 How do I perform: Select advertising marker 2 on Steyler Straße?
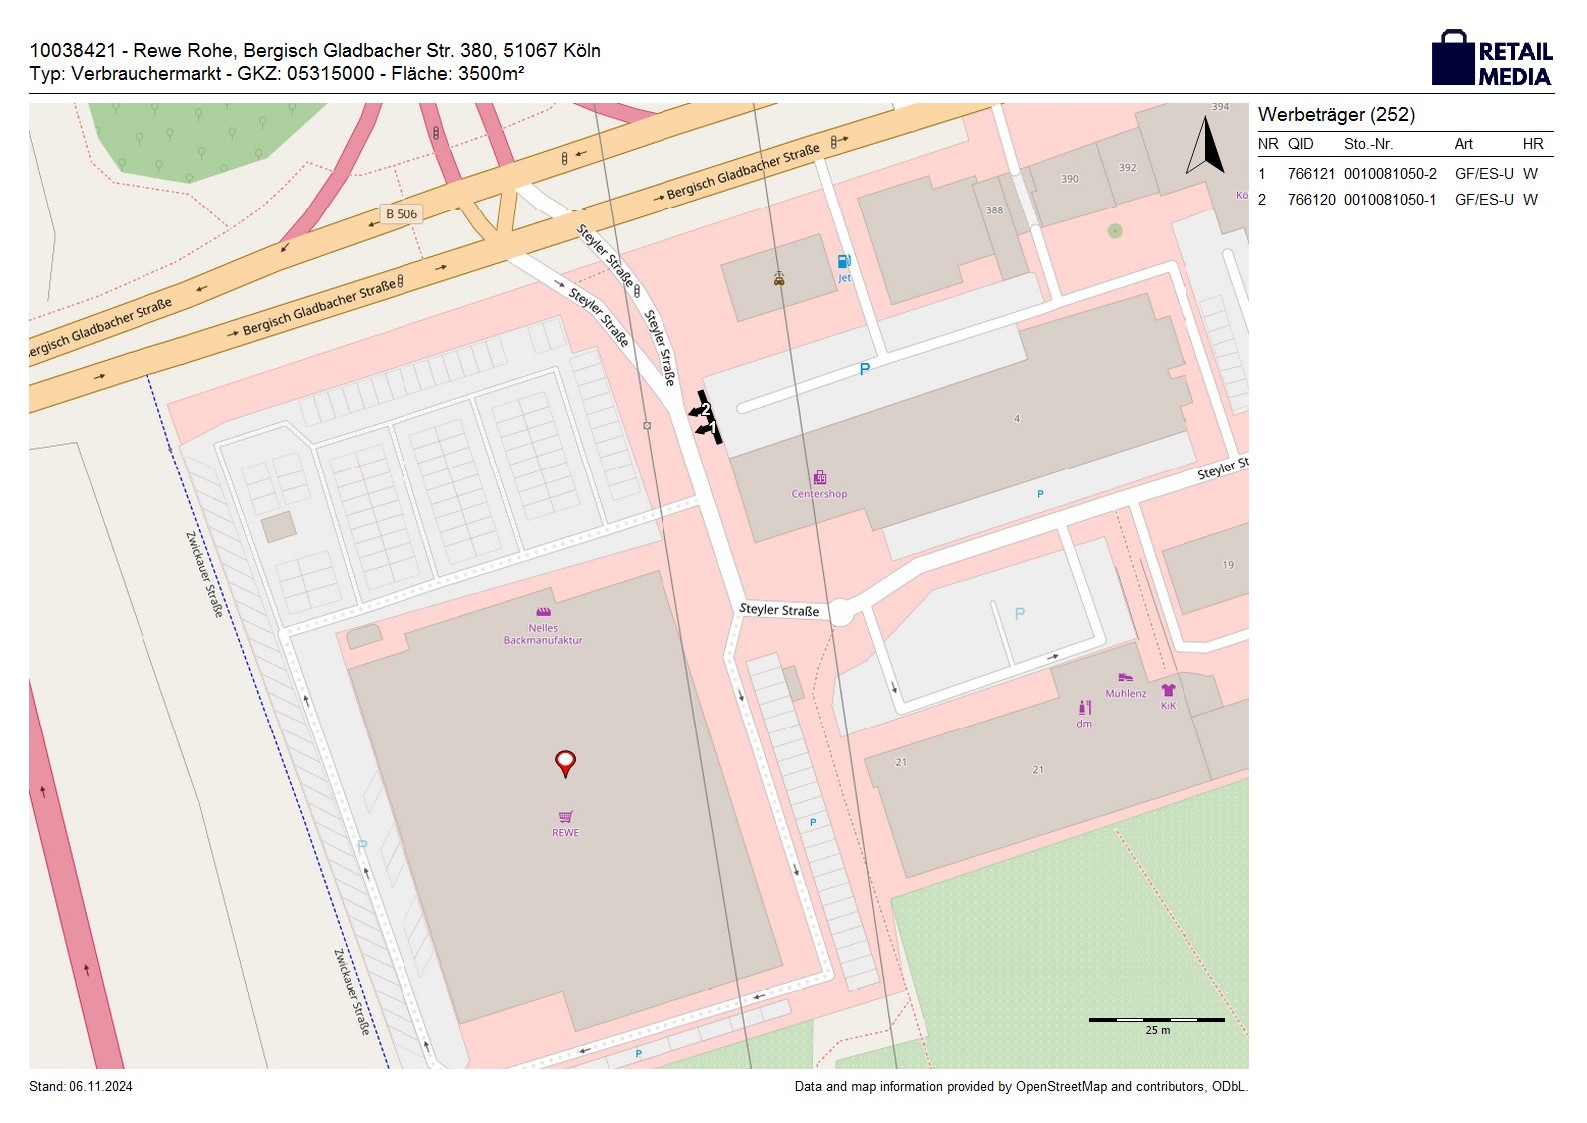click(705, 409)
